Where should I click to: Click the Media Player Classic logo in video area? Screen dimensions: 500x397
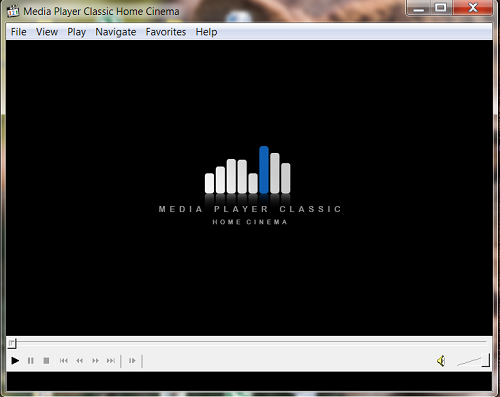[249, 186]
